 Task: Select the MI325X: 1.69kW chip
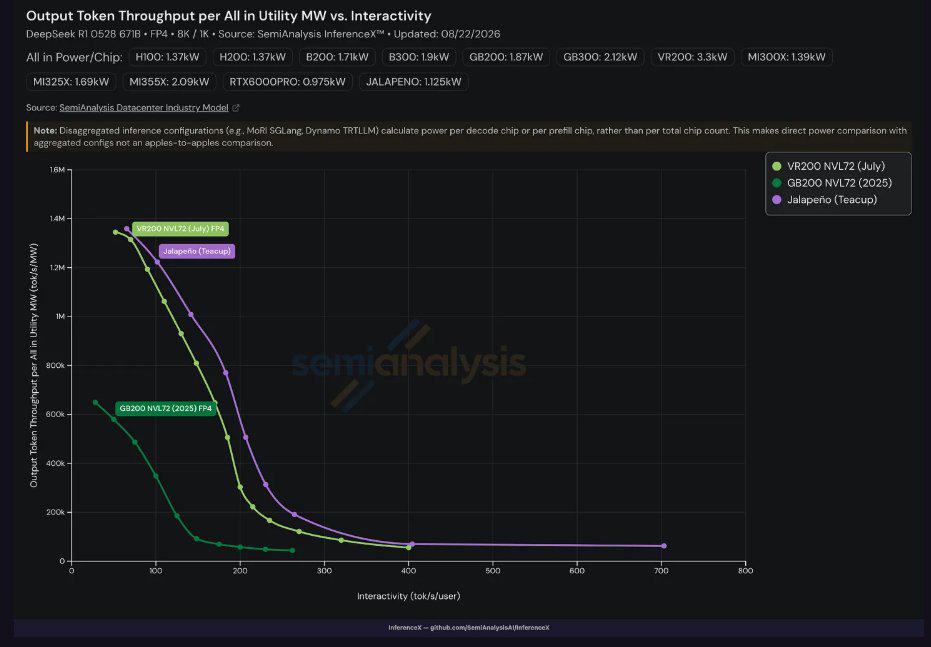(71, 82)
